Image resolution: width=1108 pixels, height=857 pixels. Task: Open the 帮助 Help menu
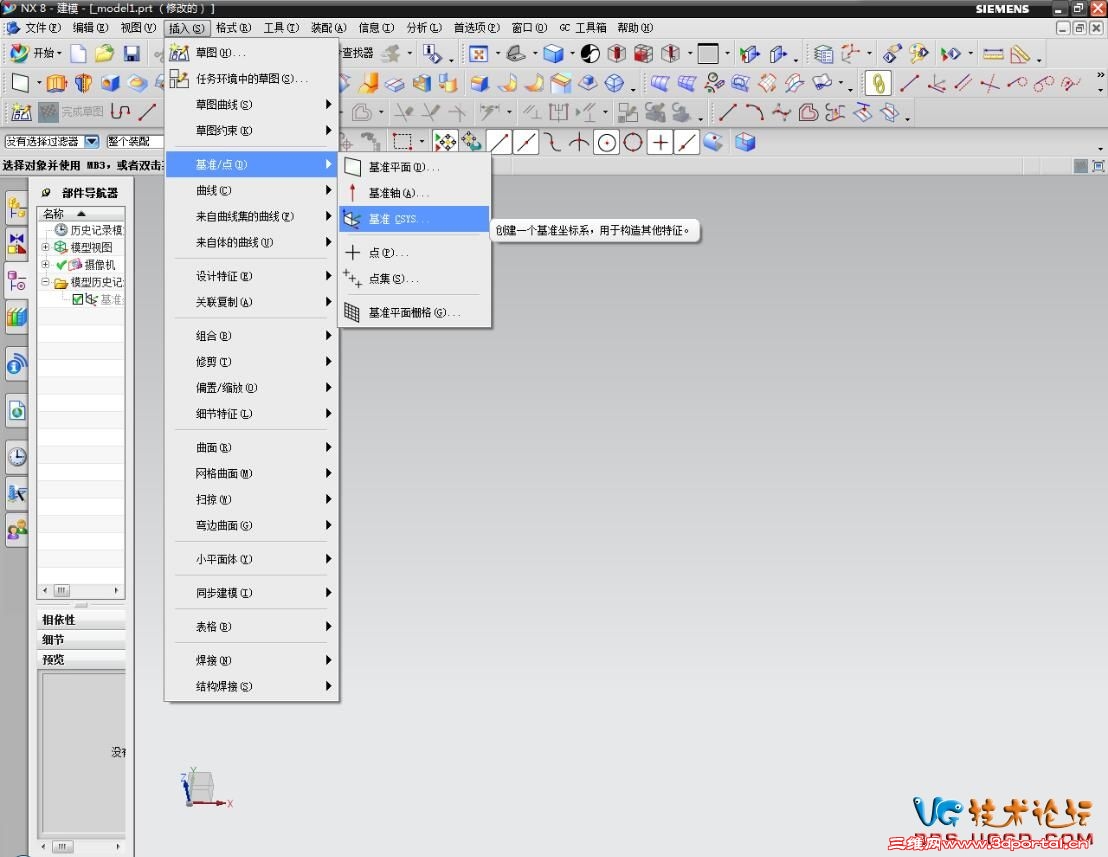coord(635,28)
